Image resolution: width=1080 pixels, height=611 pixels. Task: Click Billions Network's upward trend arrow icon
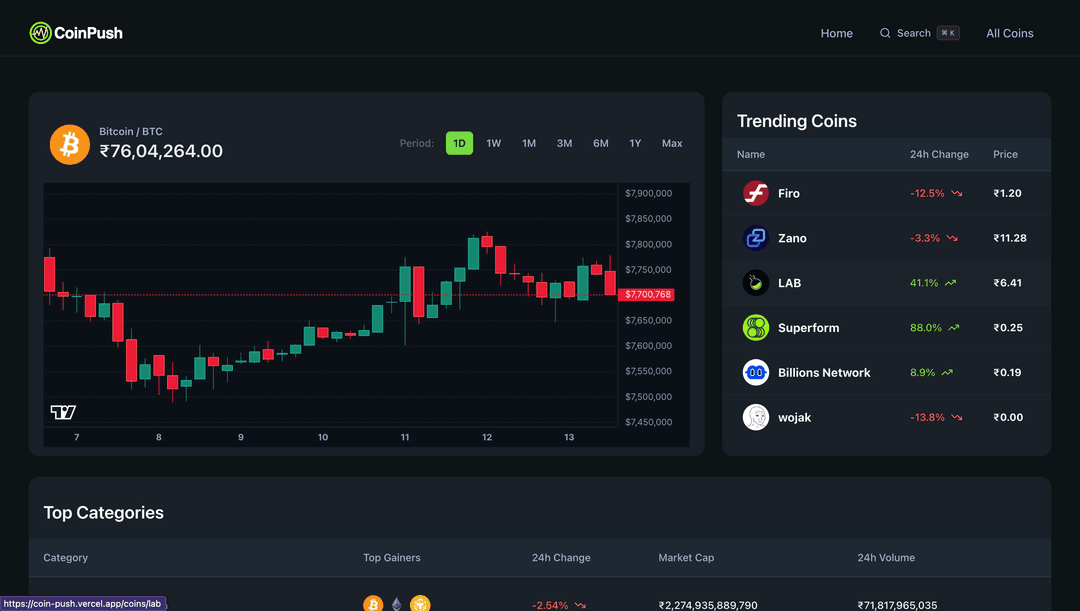click(x=947, y=373)
